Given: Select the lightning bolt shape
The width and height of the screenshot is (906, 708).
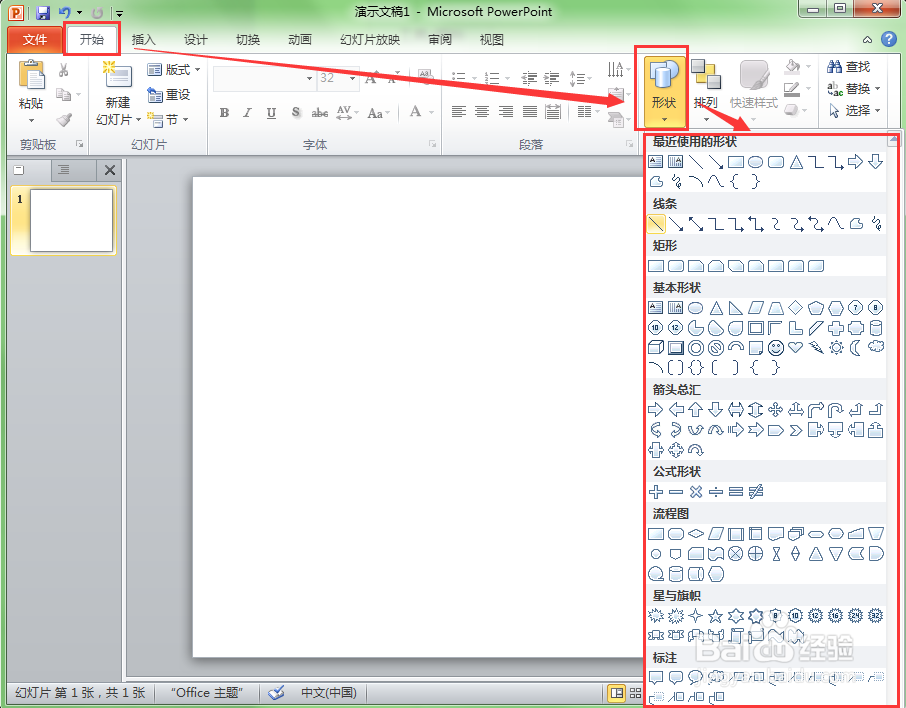Looking at the screenshot, I should [x=816, y=347].
